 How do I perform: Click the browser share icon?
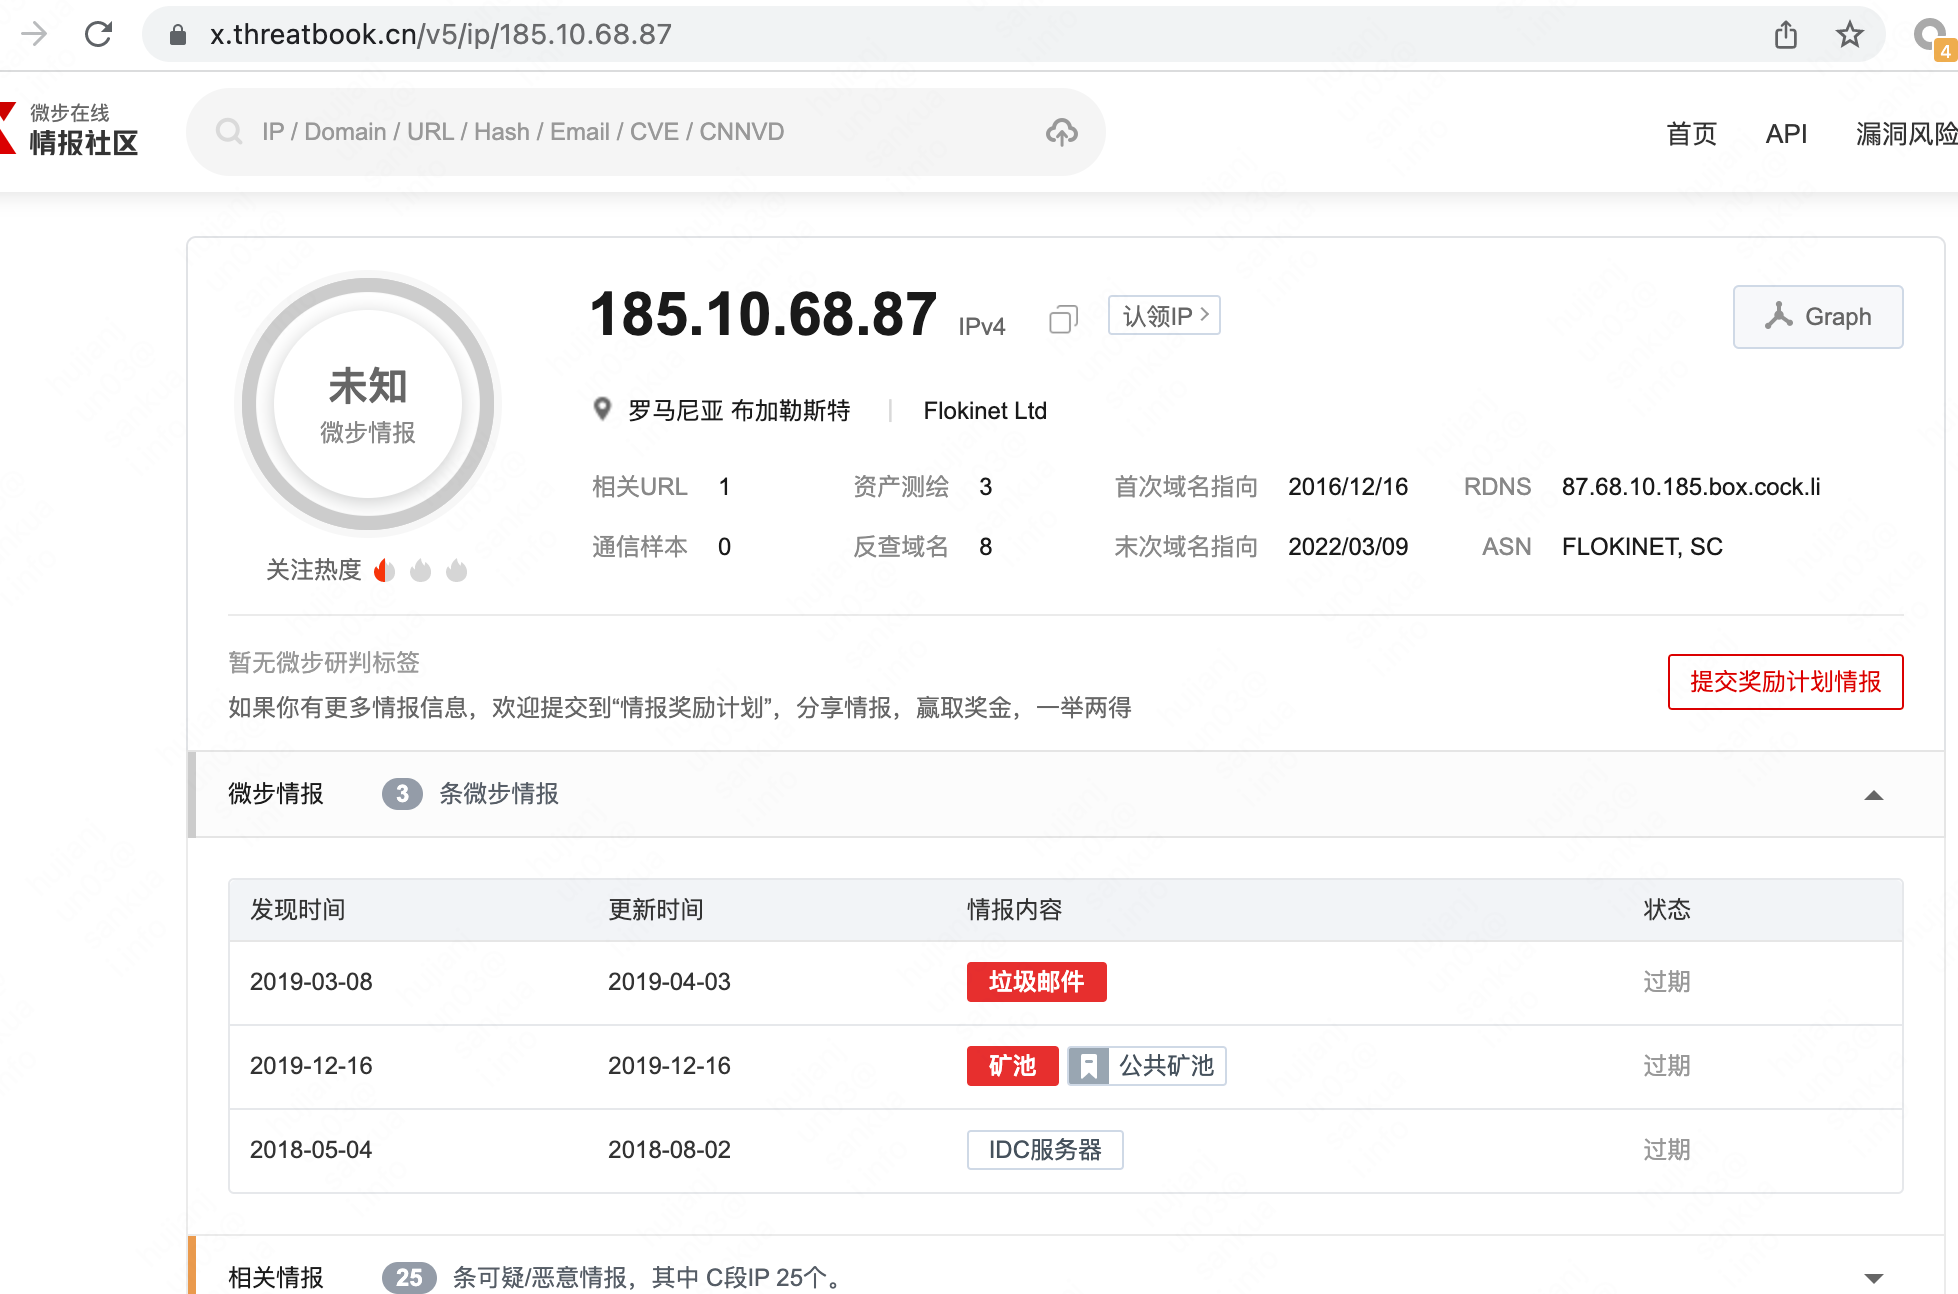tap(1785, 35)
